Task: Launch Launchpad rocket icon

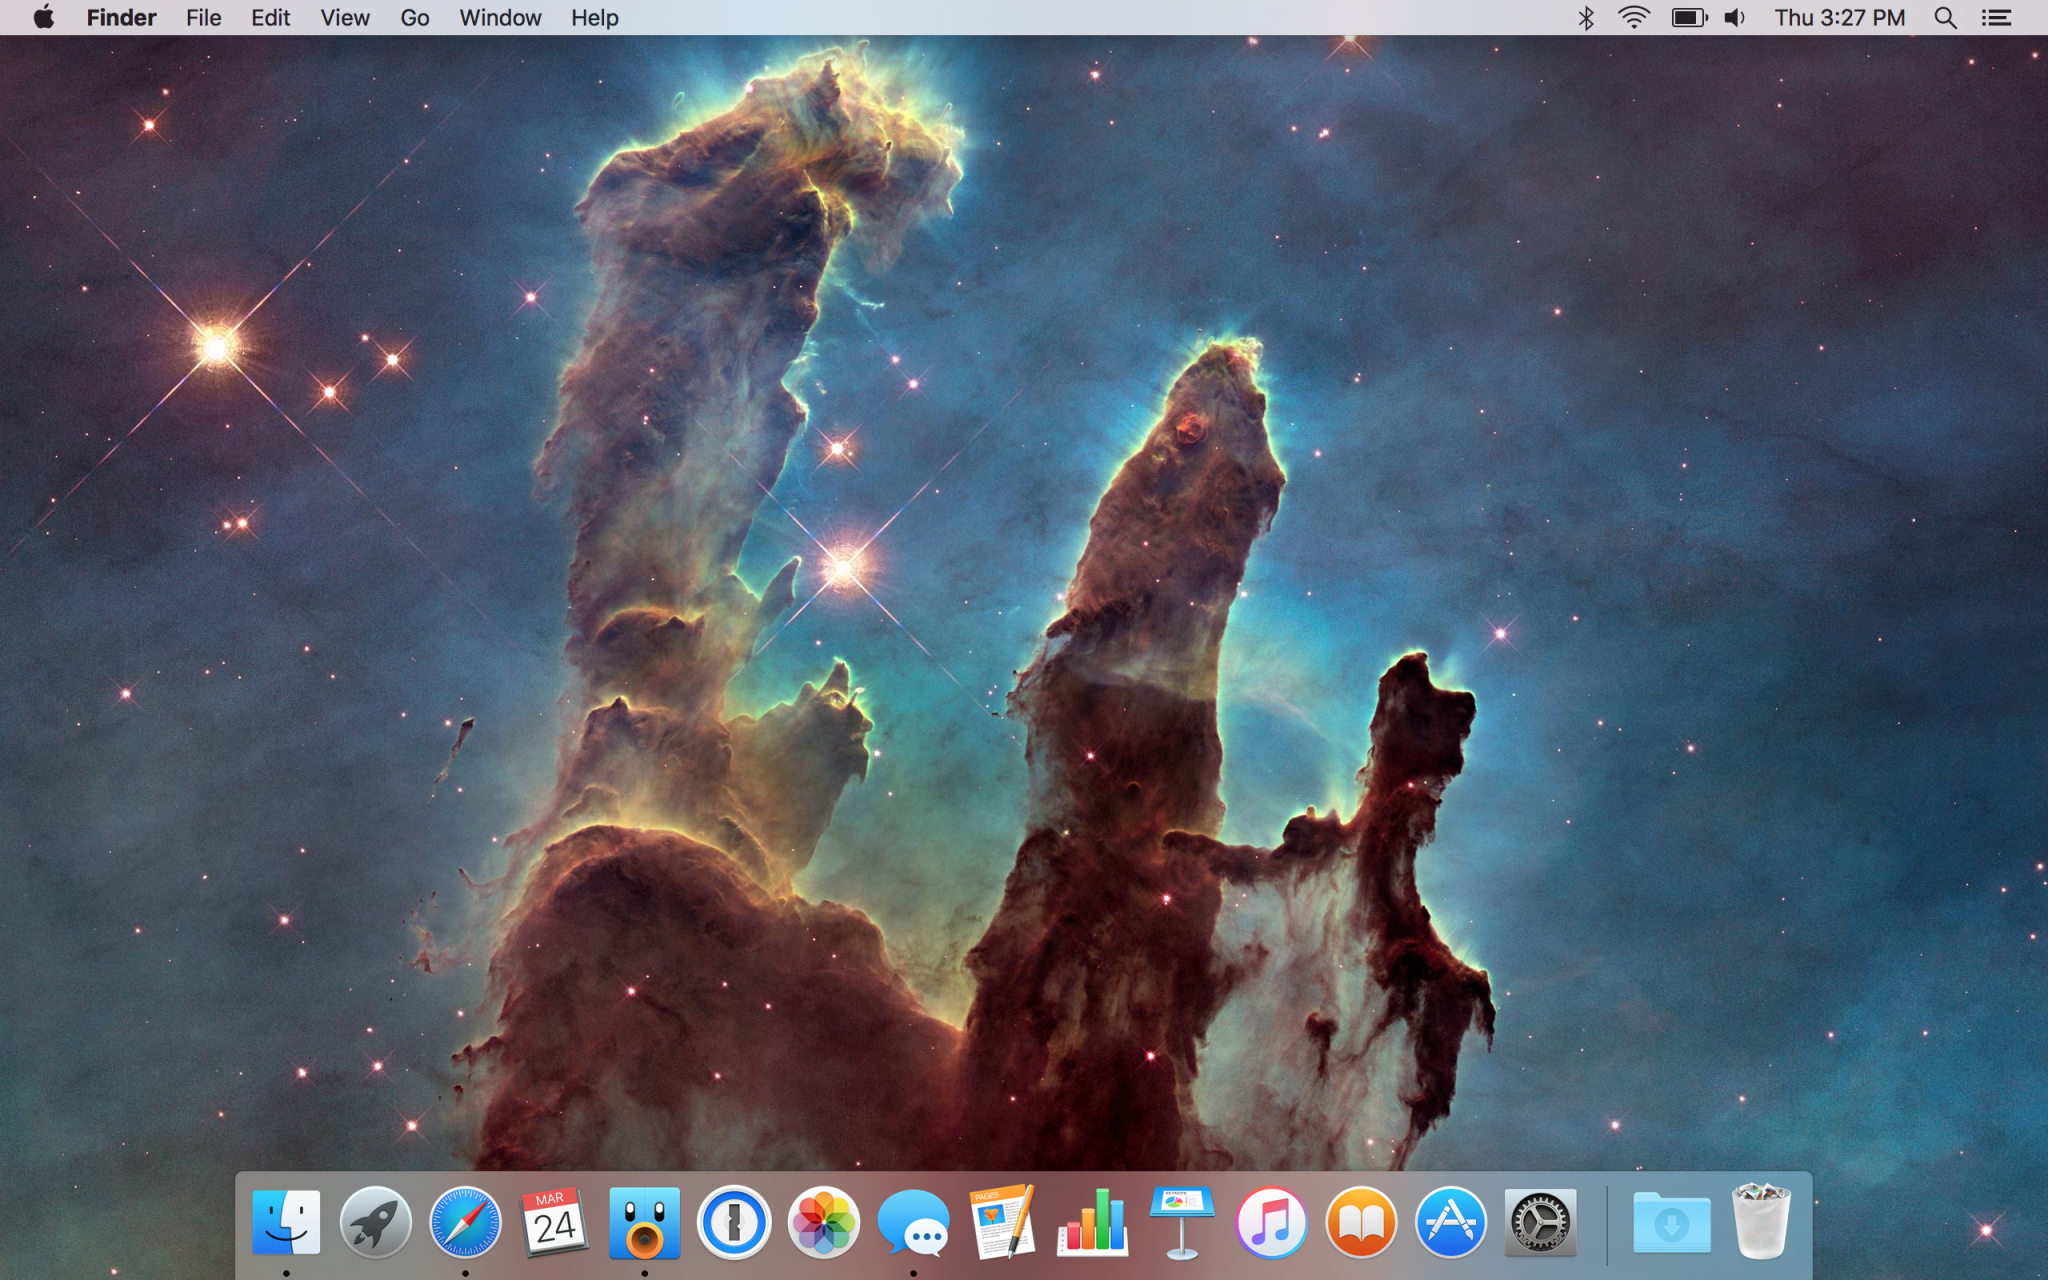Action: point(375,1222)
